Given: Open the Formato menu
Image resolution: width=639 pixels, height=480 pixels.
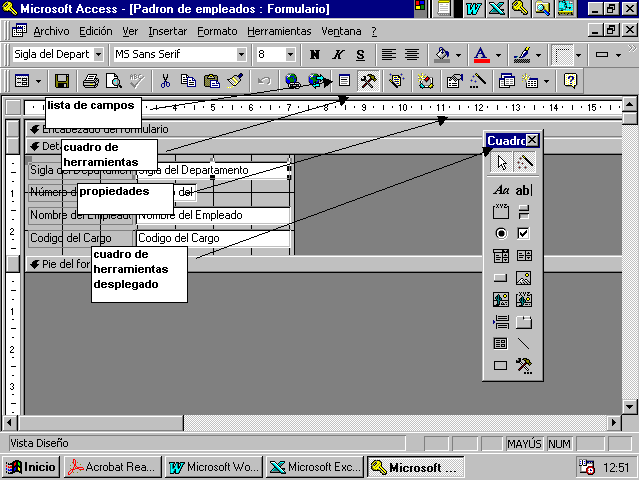Looking at the screenshot, I should point(217,31).
